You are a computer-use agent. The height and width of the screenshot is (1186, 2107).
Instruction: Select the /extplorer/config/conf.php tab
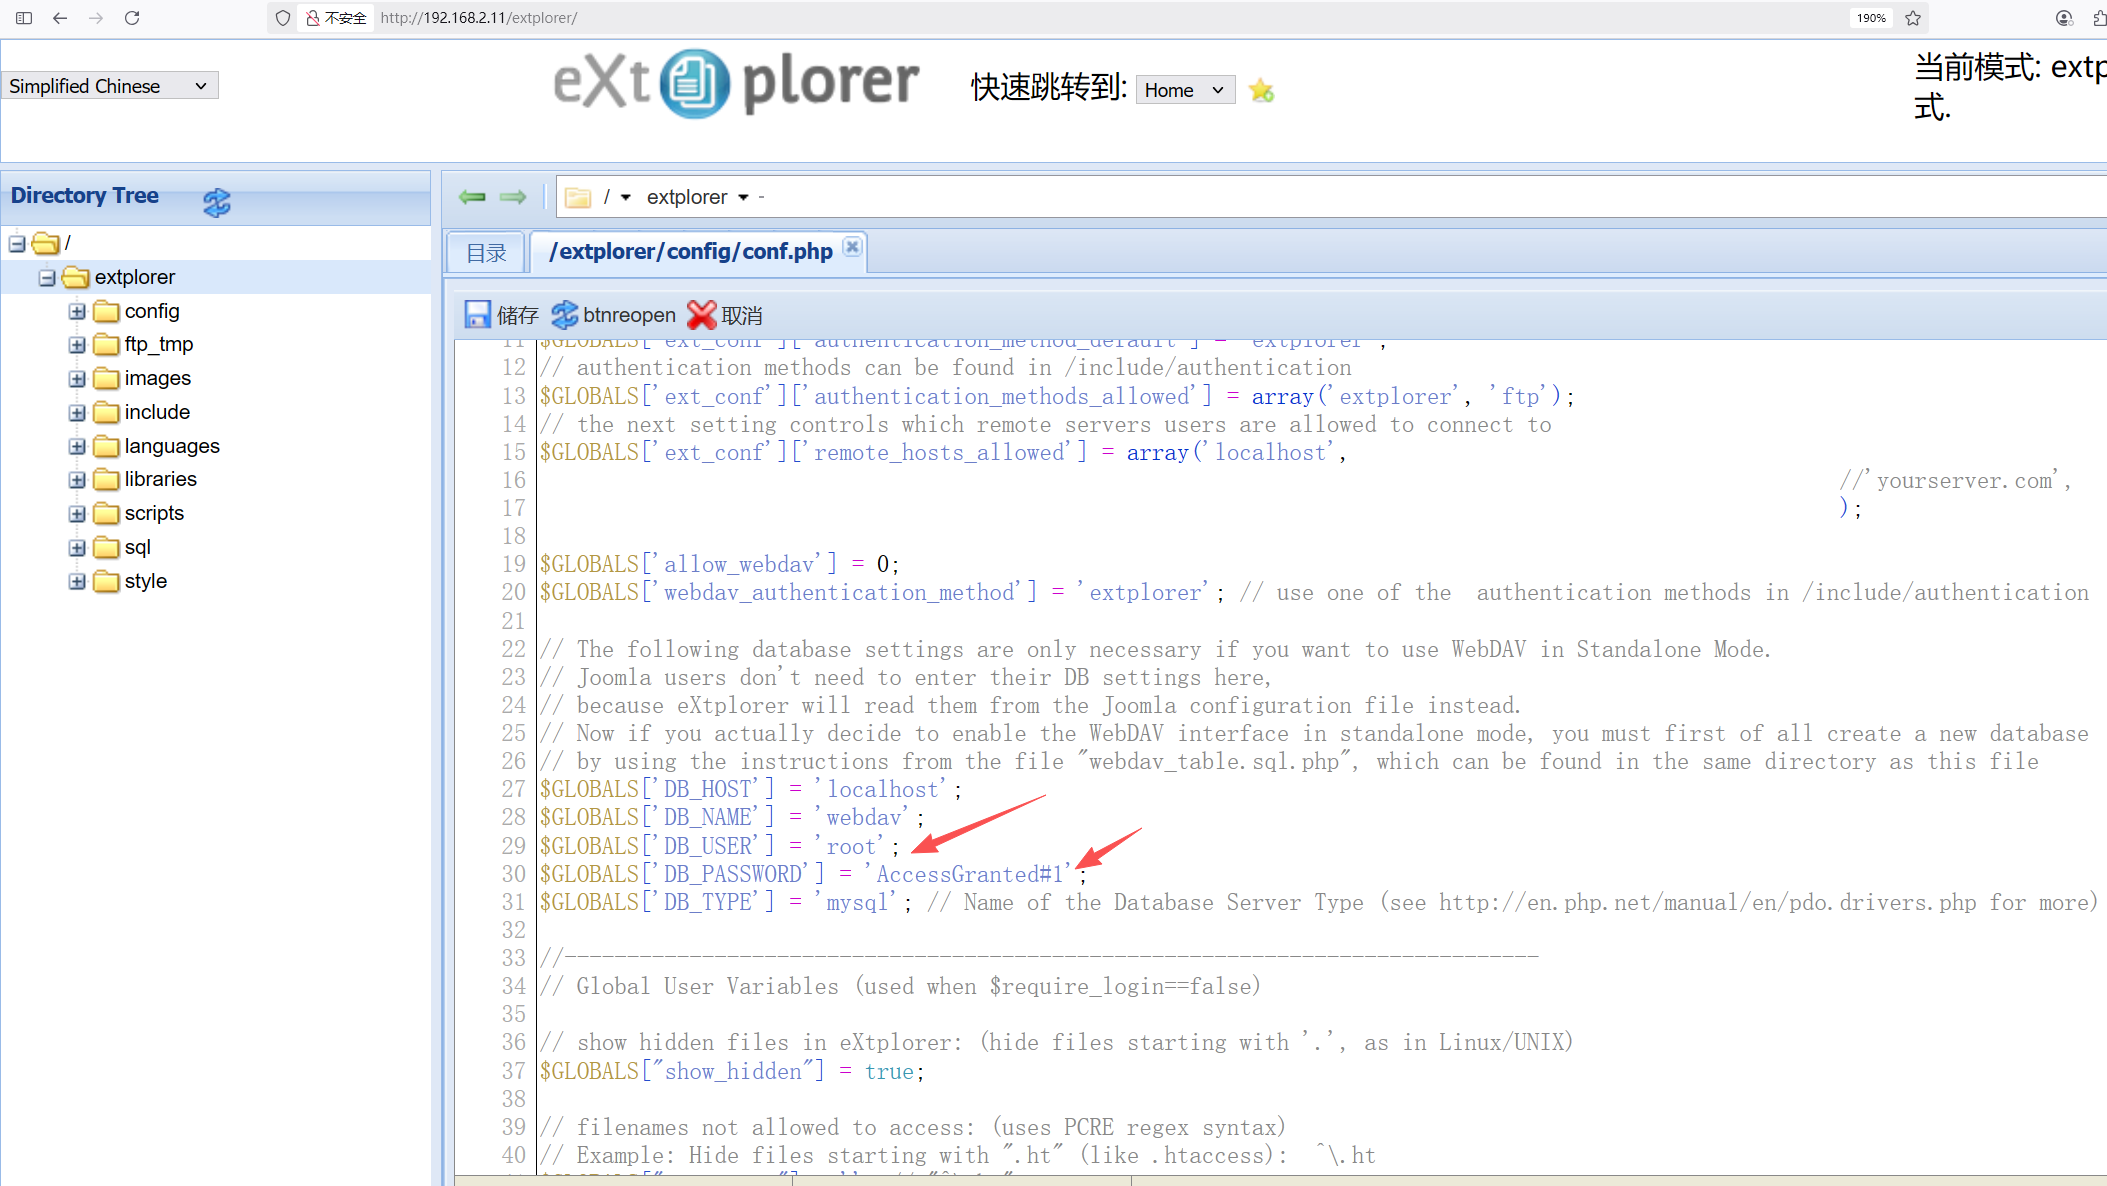click(x=690, y=252)
